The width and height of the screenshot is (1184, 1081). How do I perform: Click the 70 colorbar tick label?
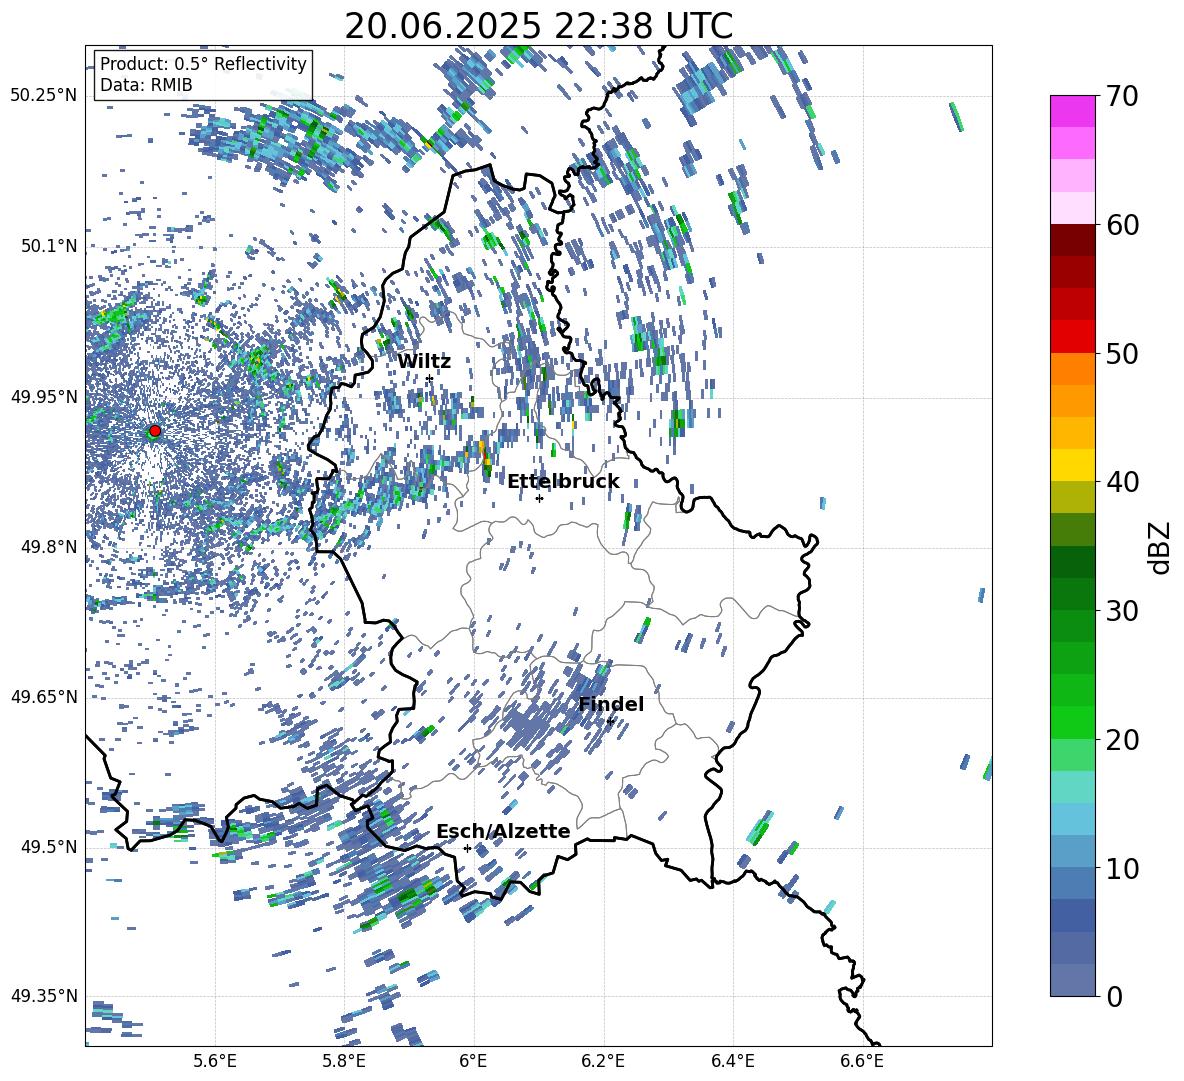[1122, 96]
